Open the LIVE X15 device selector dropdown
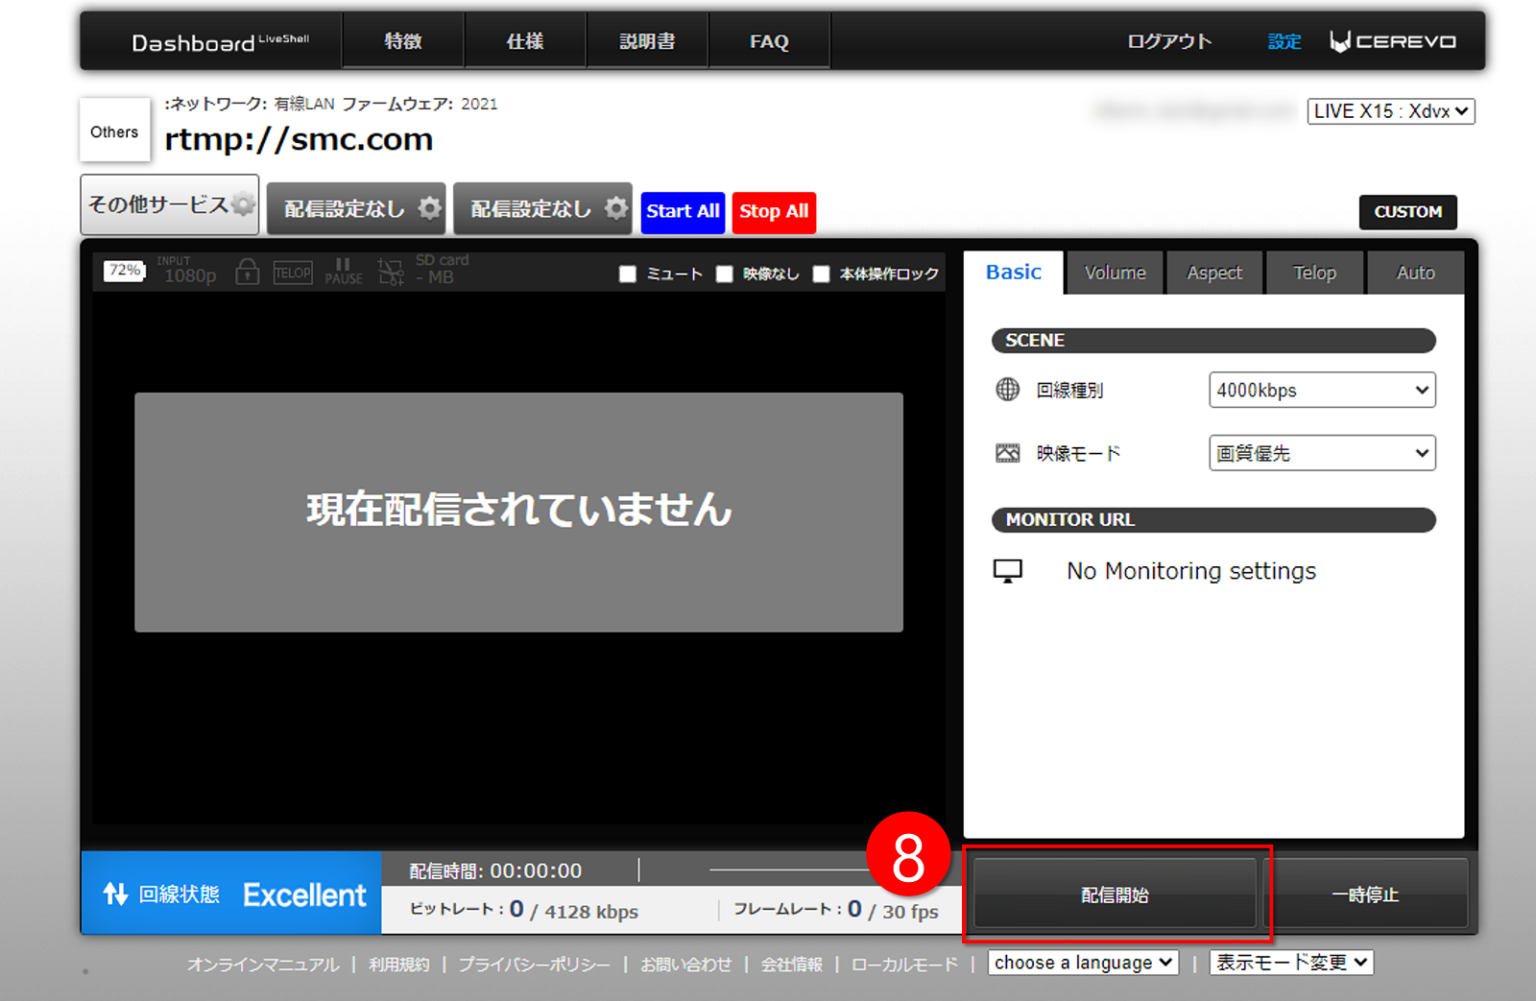 pos(1391,111)
